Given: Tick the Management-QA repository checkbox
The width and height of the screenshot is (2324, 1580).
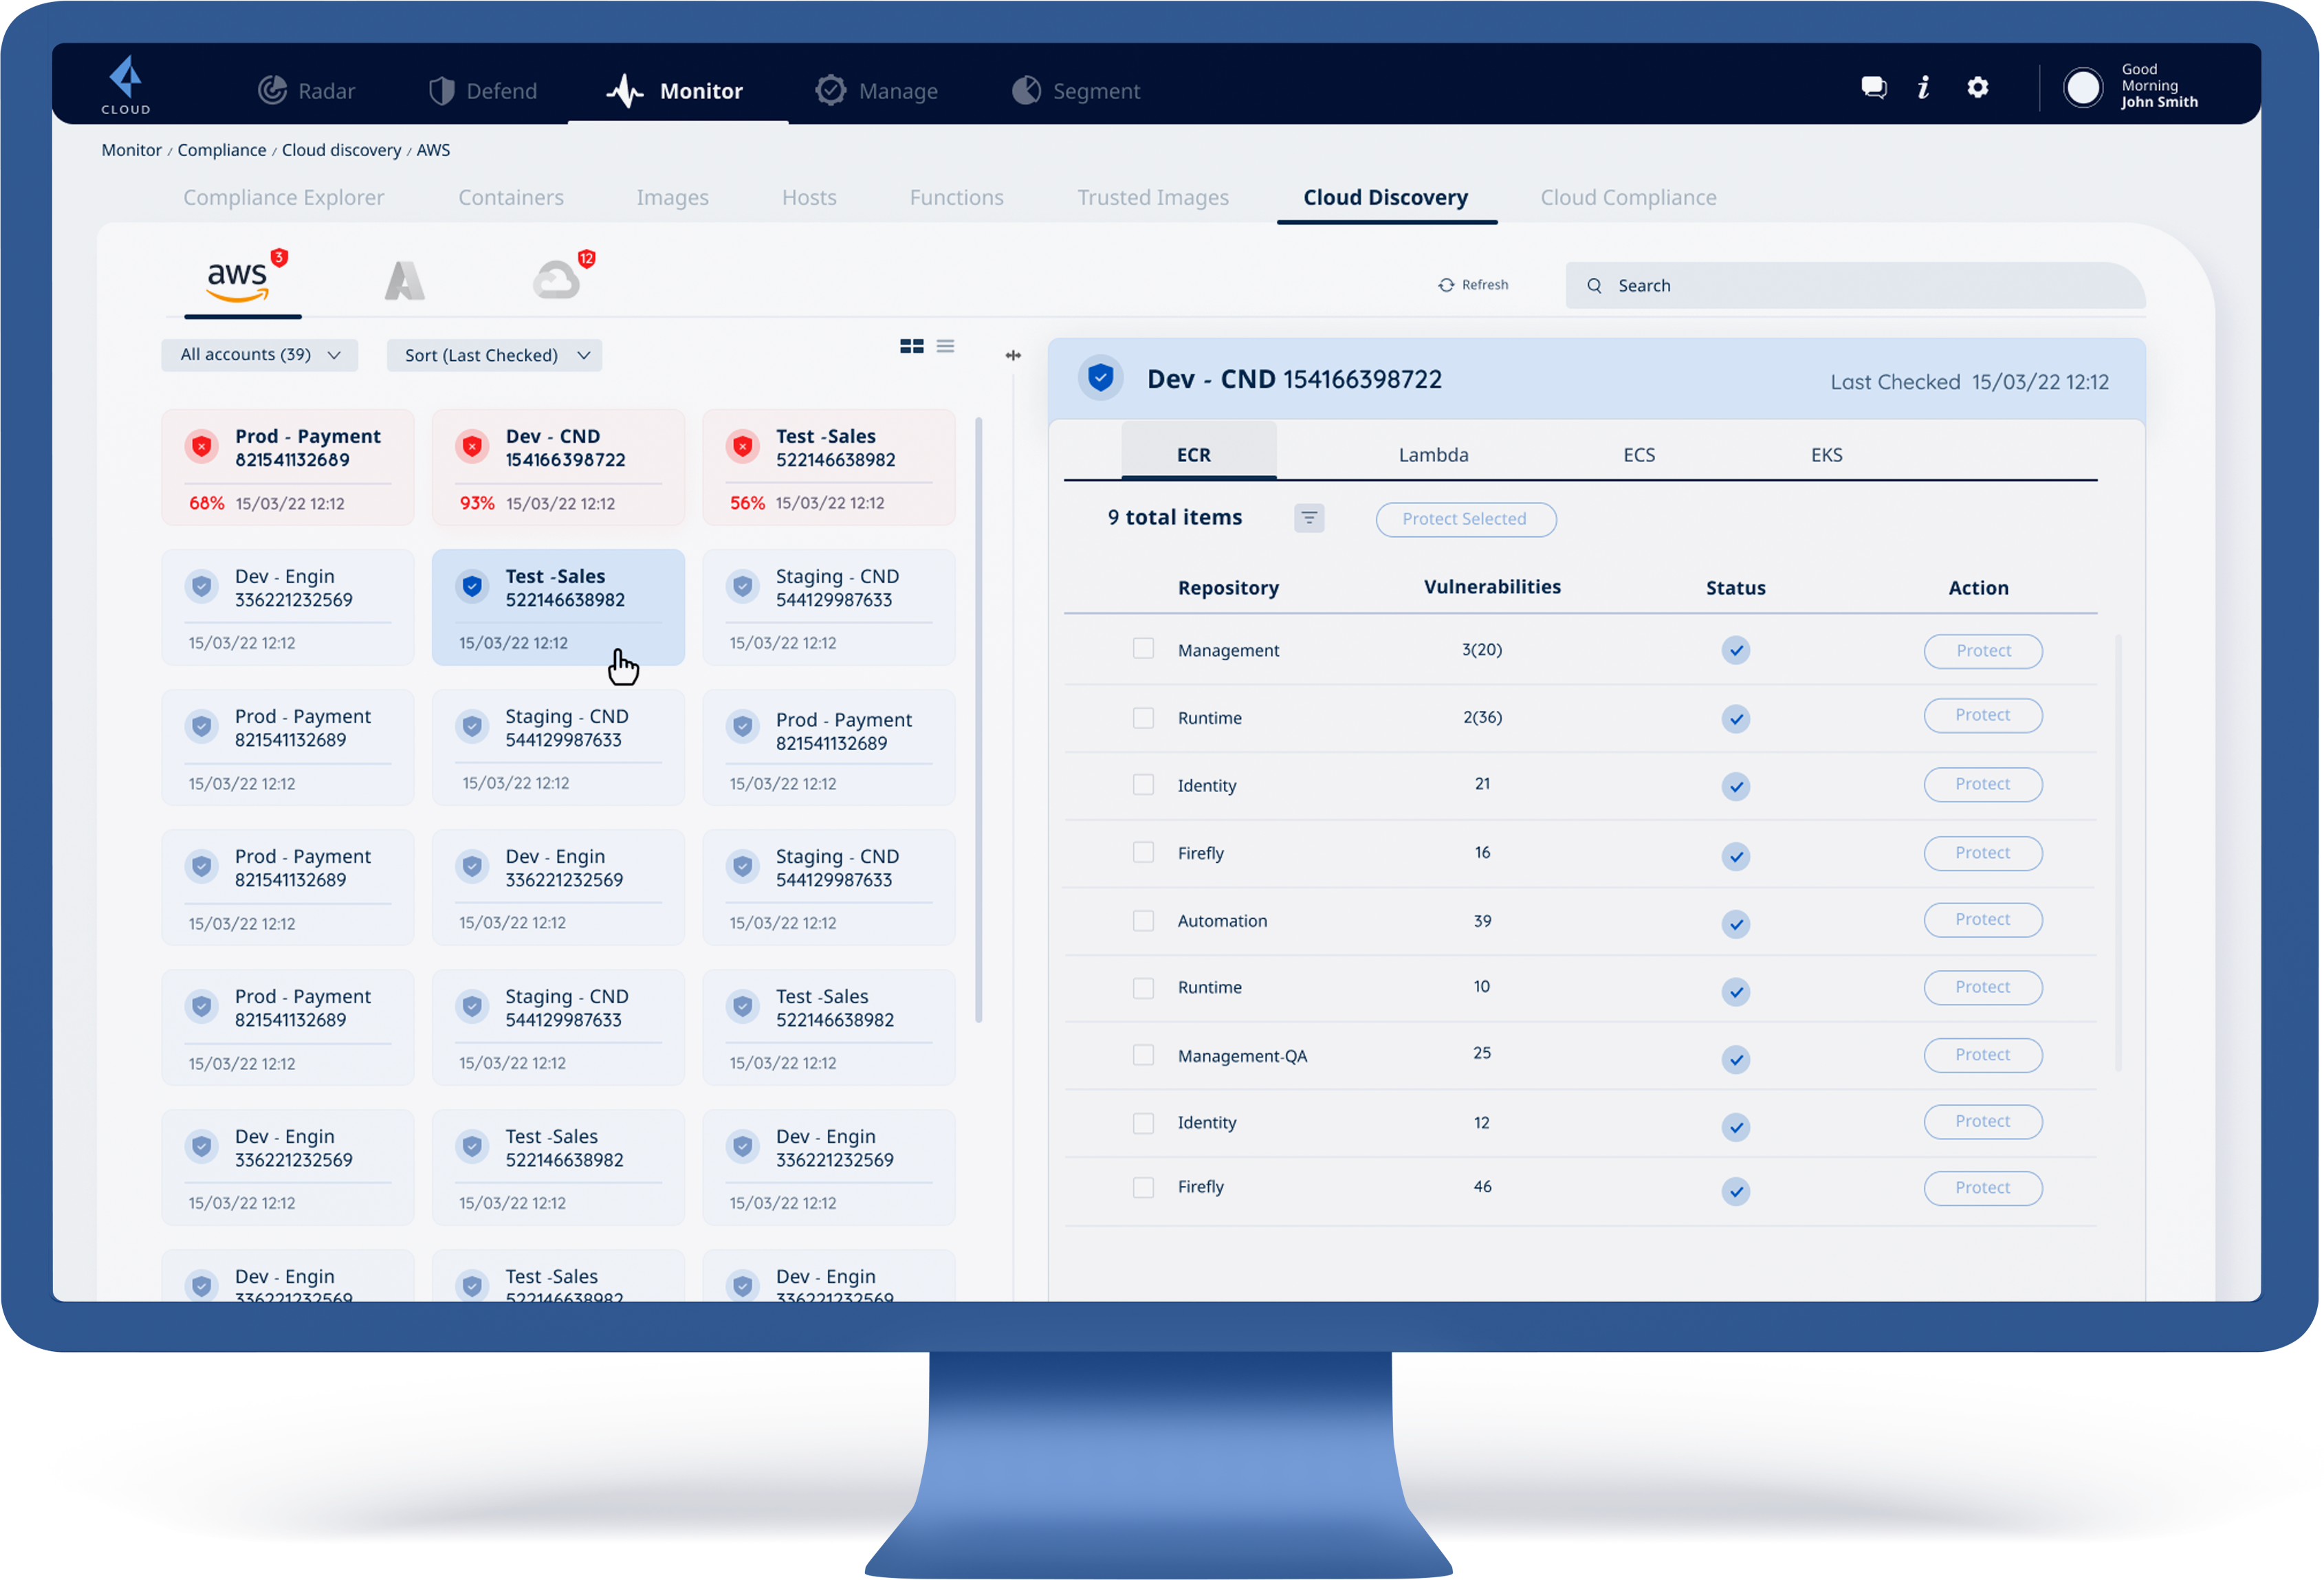Looking at the screenshot, I should coord(1143,1055).
